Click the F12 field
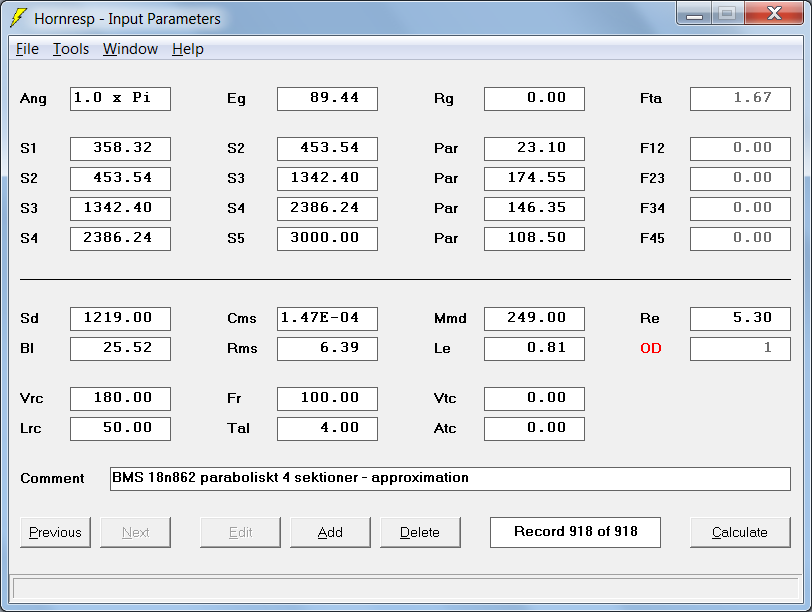812x612 pixels. [741, 149]
